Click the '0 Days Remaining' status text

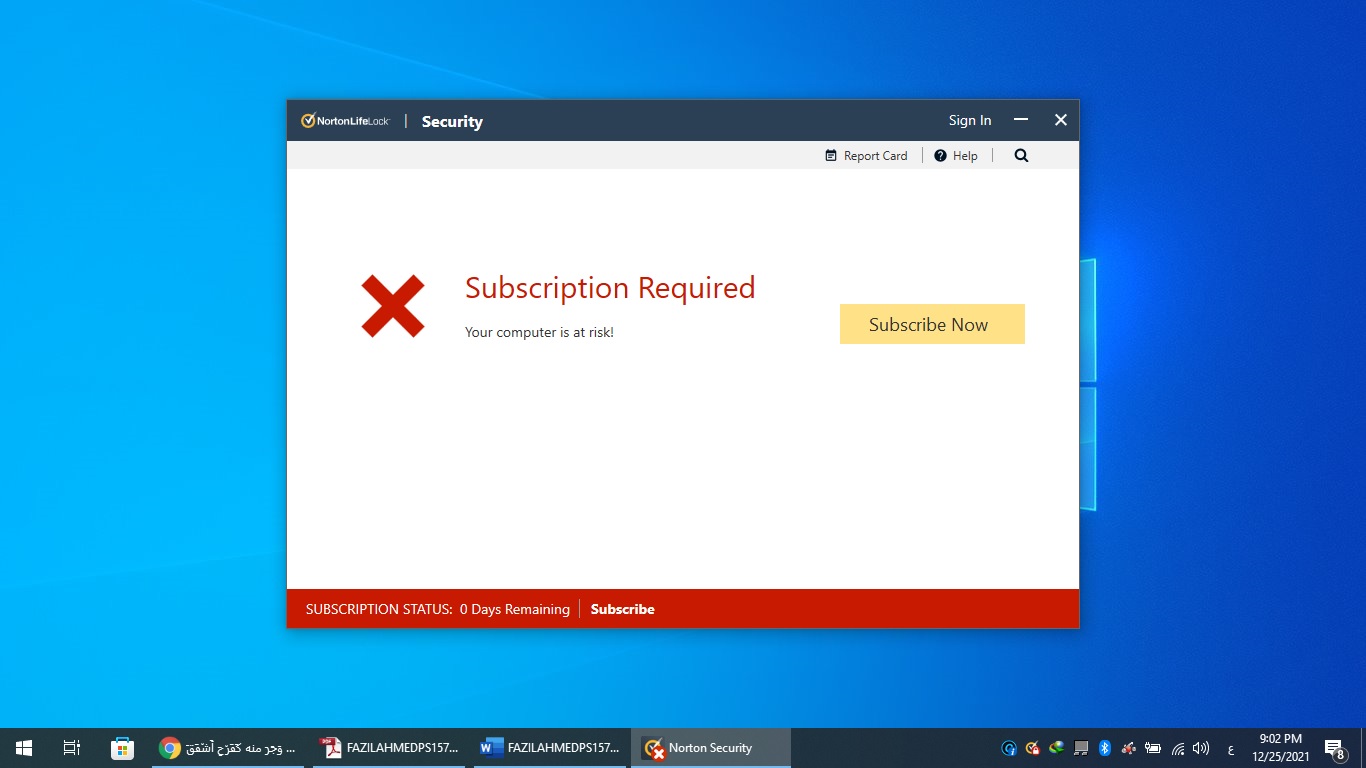tap(514, 609)
